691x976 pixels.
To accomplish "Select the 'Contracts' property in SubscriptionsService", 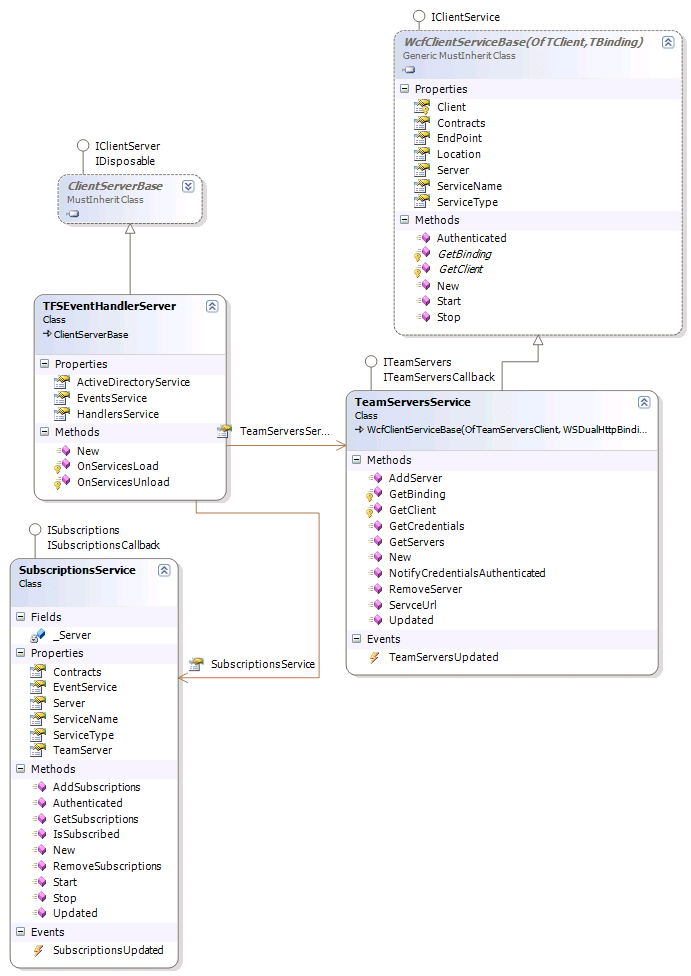I will (77, 672).
